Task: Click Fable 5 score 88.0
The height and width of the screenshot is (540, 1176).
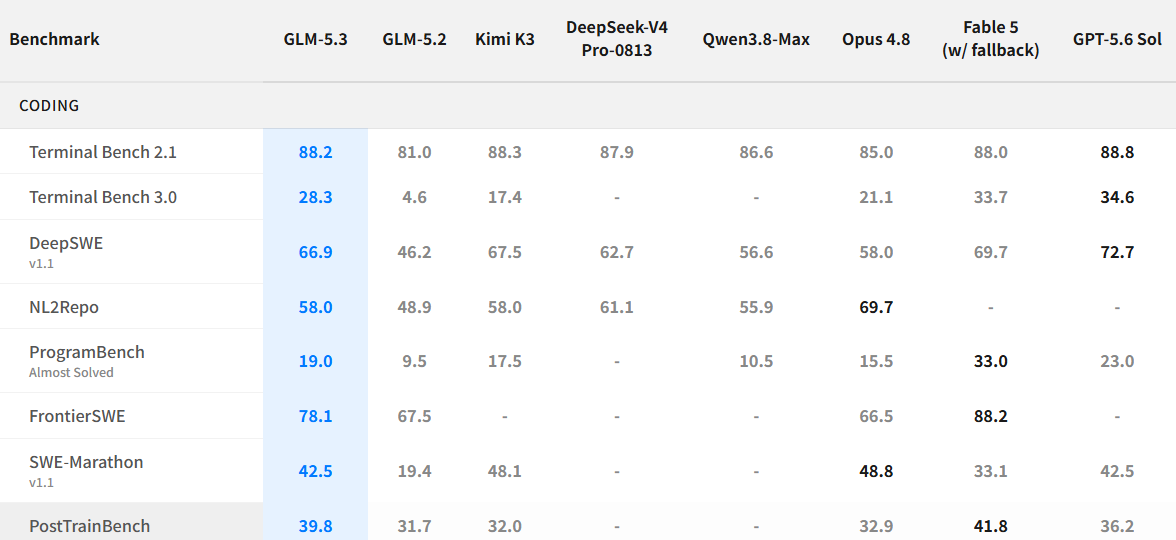Action: click(991, 152)
